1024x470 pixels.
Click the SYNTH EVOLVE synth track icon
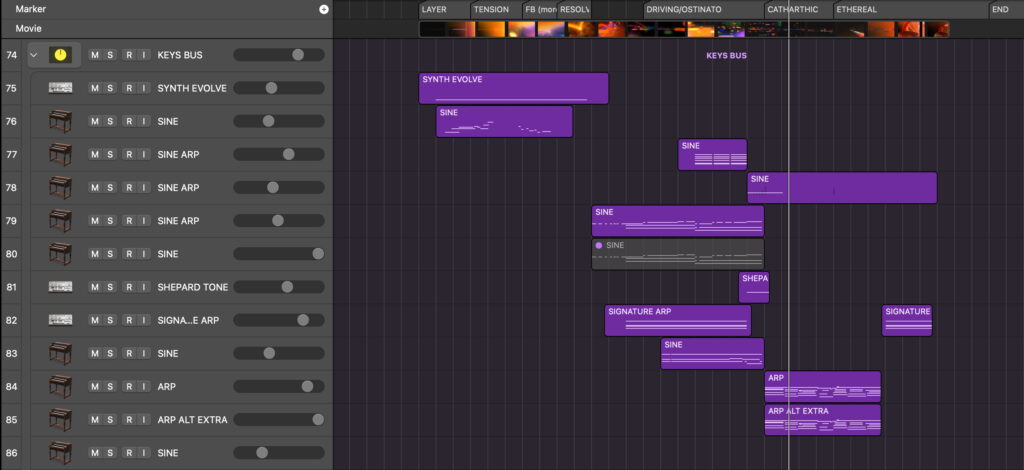pos(61,88)
